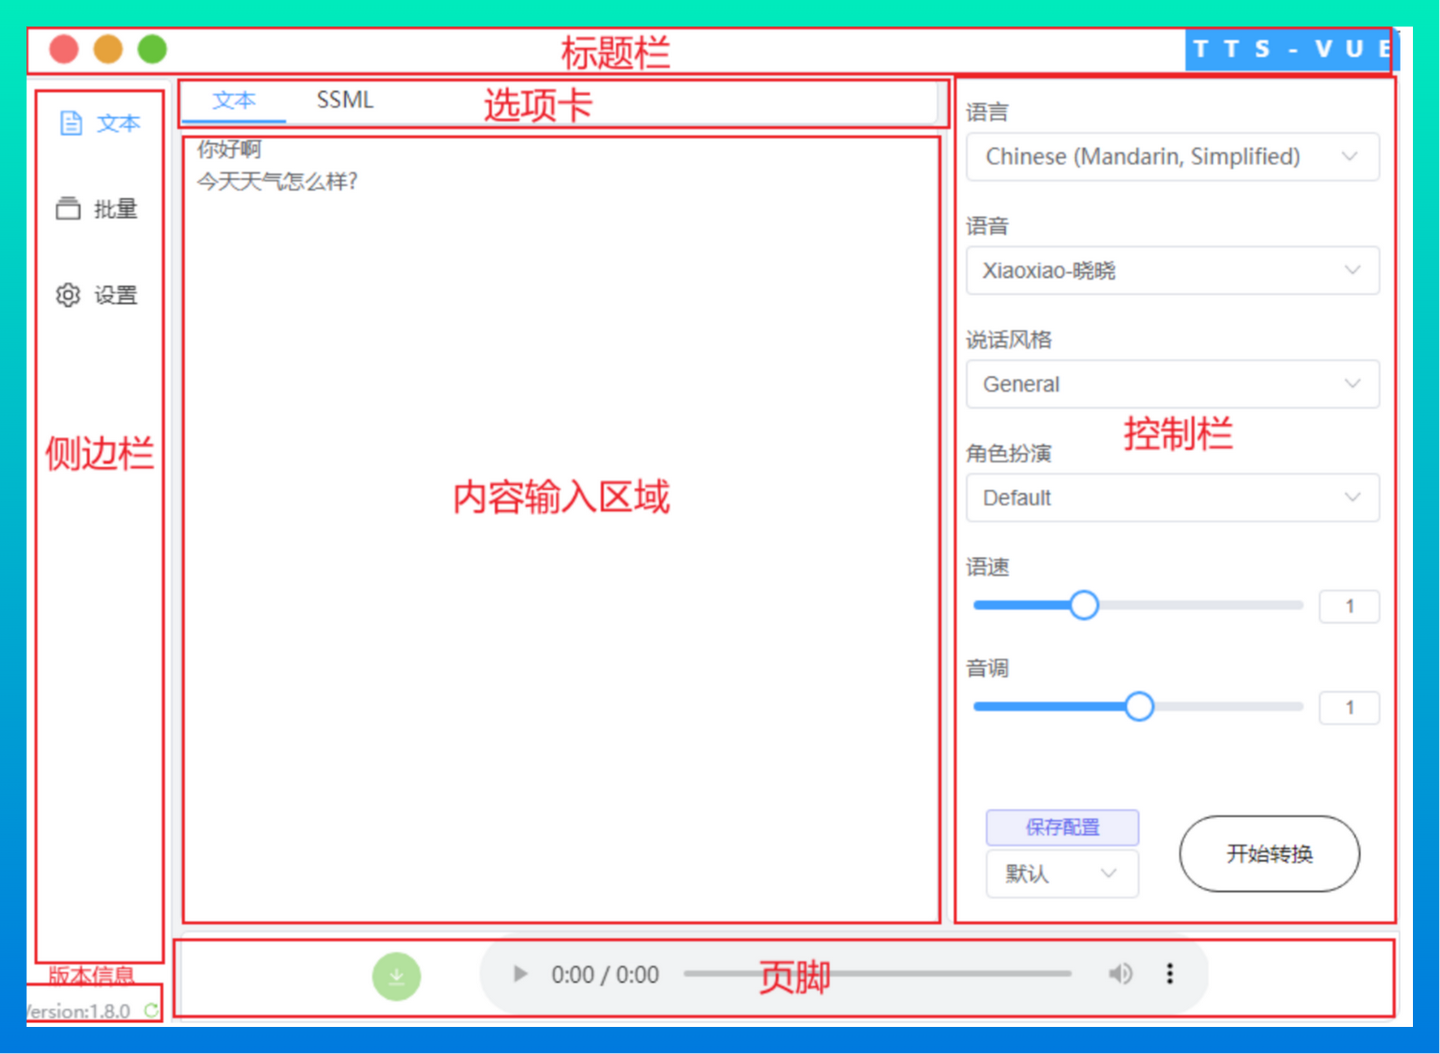
Task: Click the 开始转换 start conversion button
Action: tap(1269, 854)
